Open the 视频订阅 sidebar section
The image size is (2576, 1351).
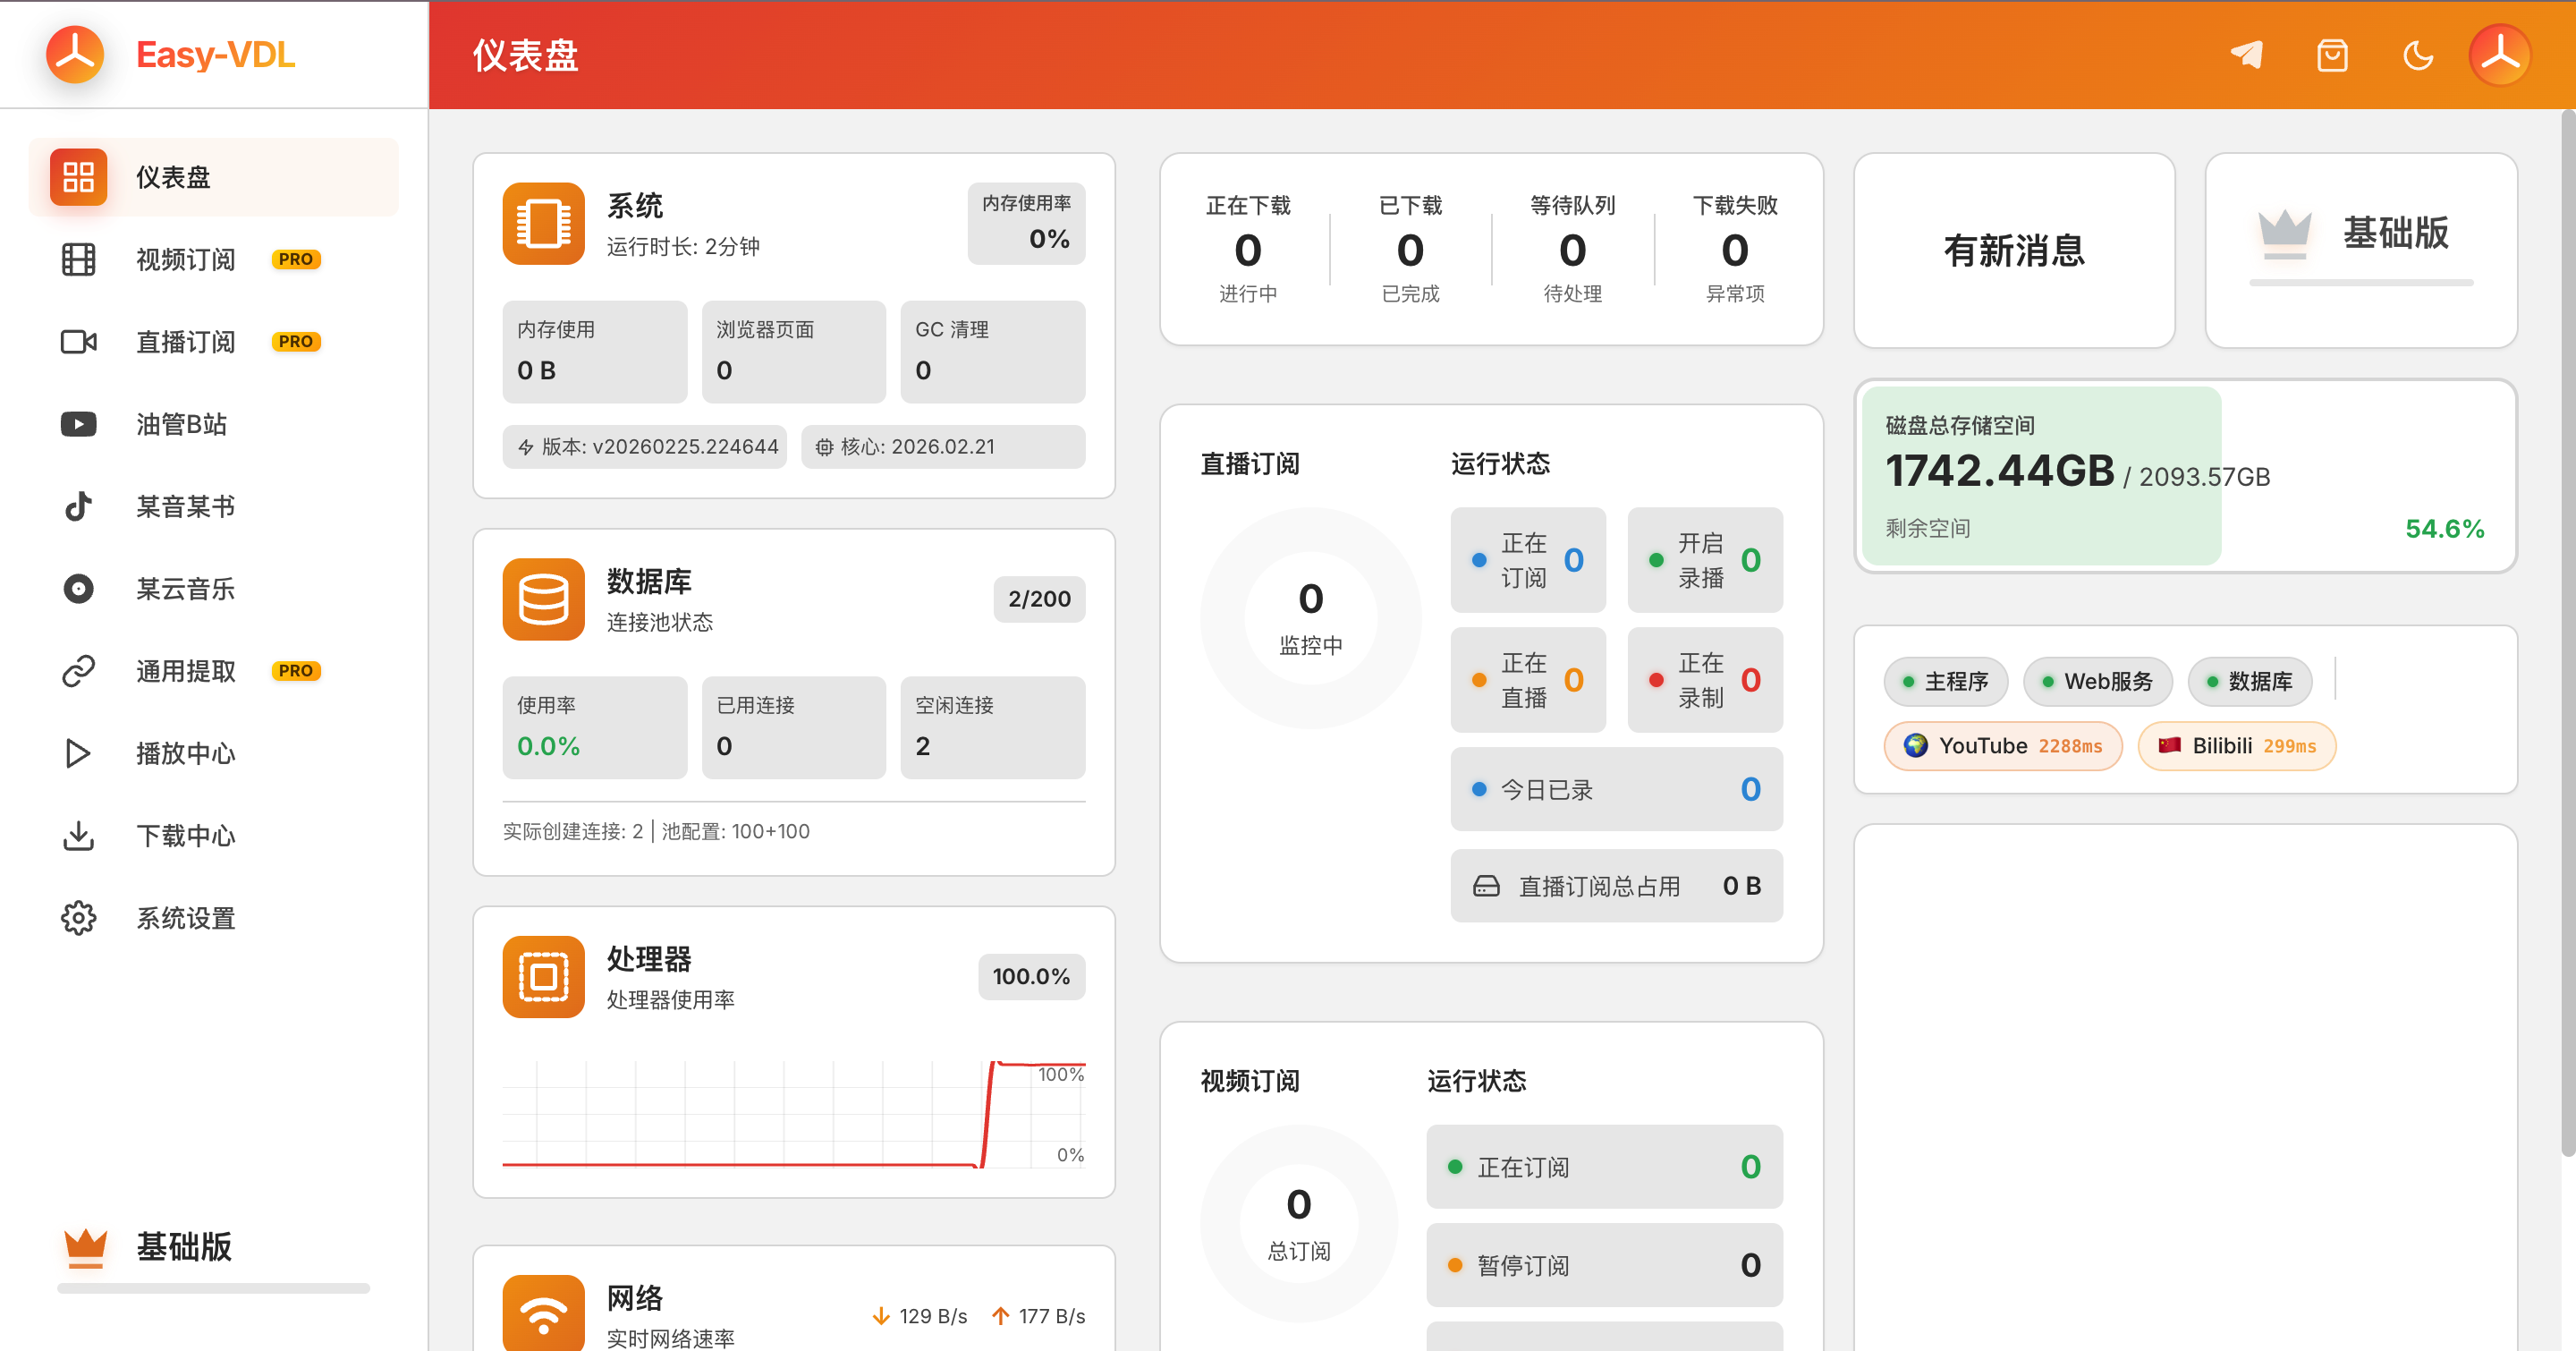click(185, 259)
